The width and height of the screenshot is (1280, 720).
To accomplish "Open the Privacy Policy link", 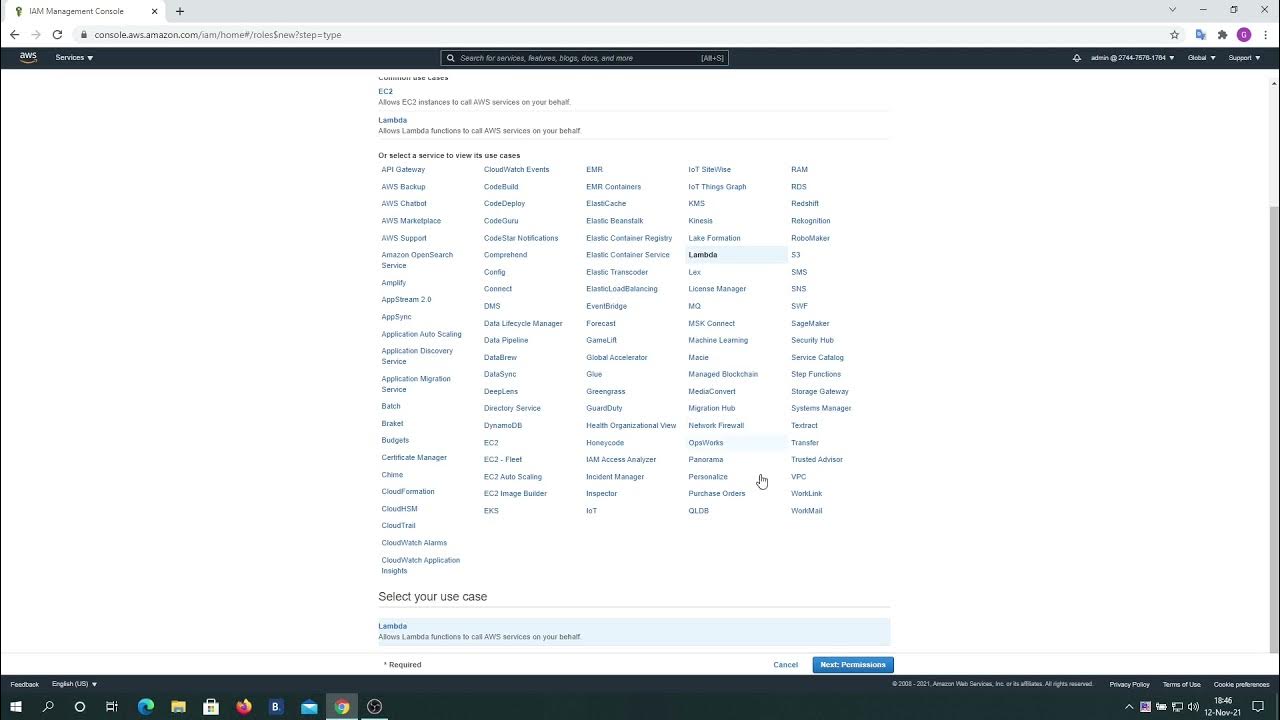I will coord(1129,684).
